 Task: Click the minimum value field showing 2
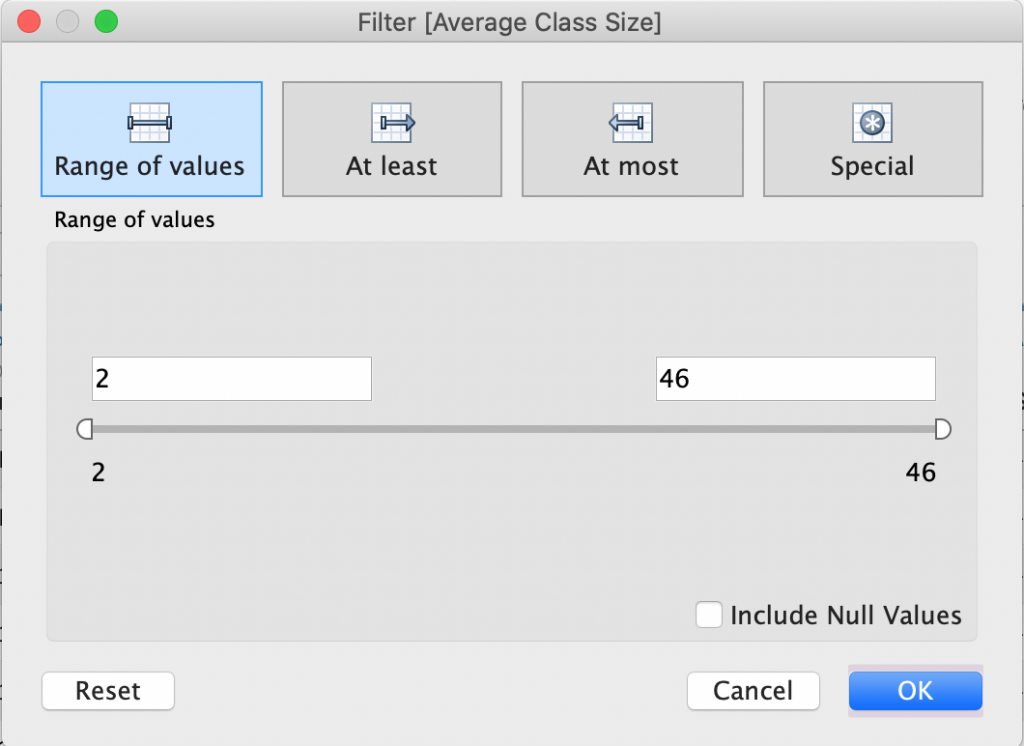click(x=231, y=379)
